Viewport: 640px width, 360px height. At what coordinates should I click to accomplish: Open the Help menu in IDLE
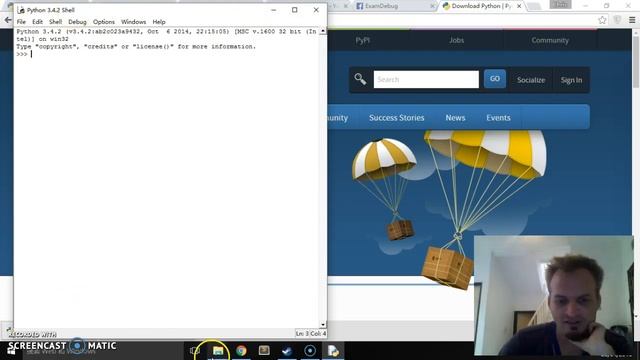click(x=159, y=22)
